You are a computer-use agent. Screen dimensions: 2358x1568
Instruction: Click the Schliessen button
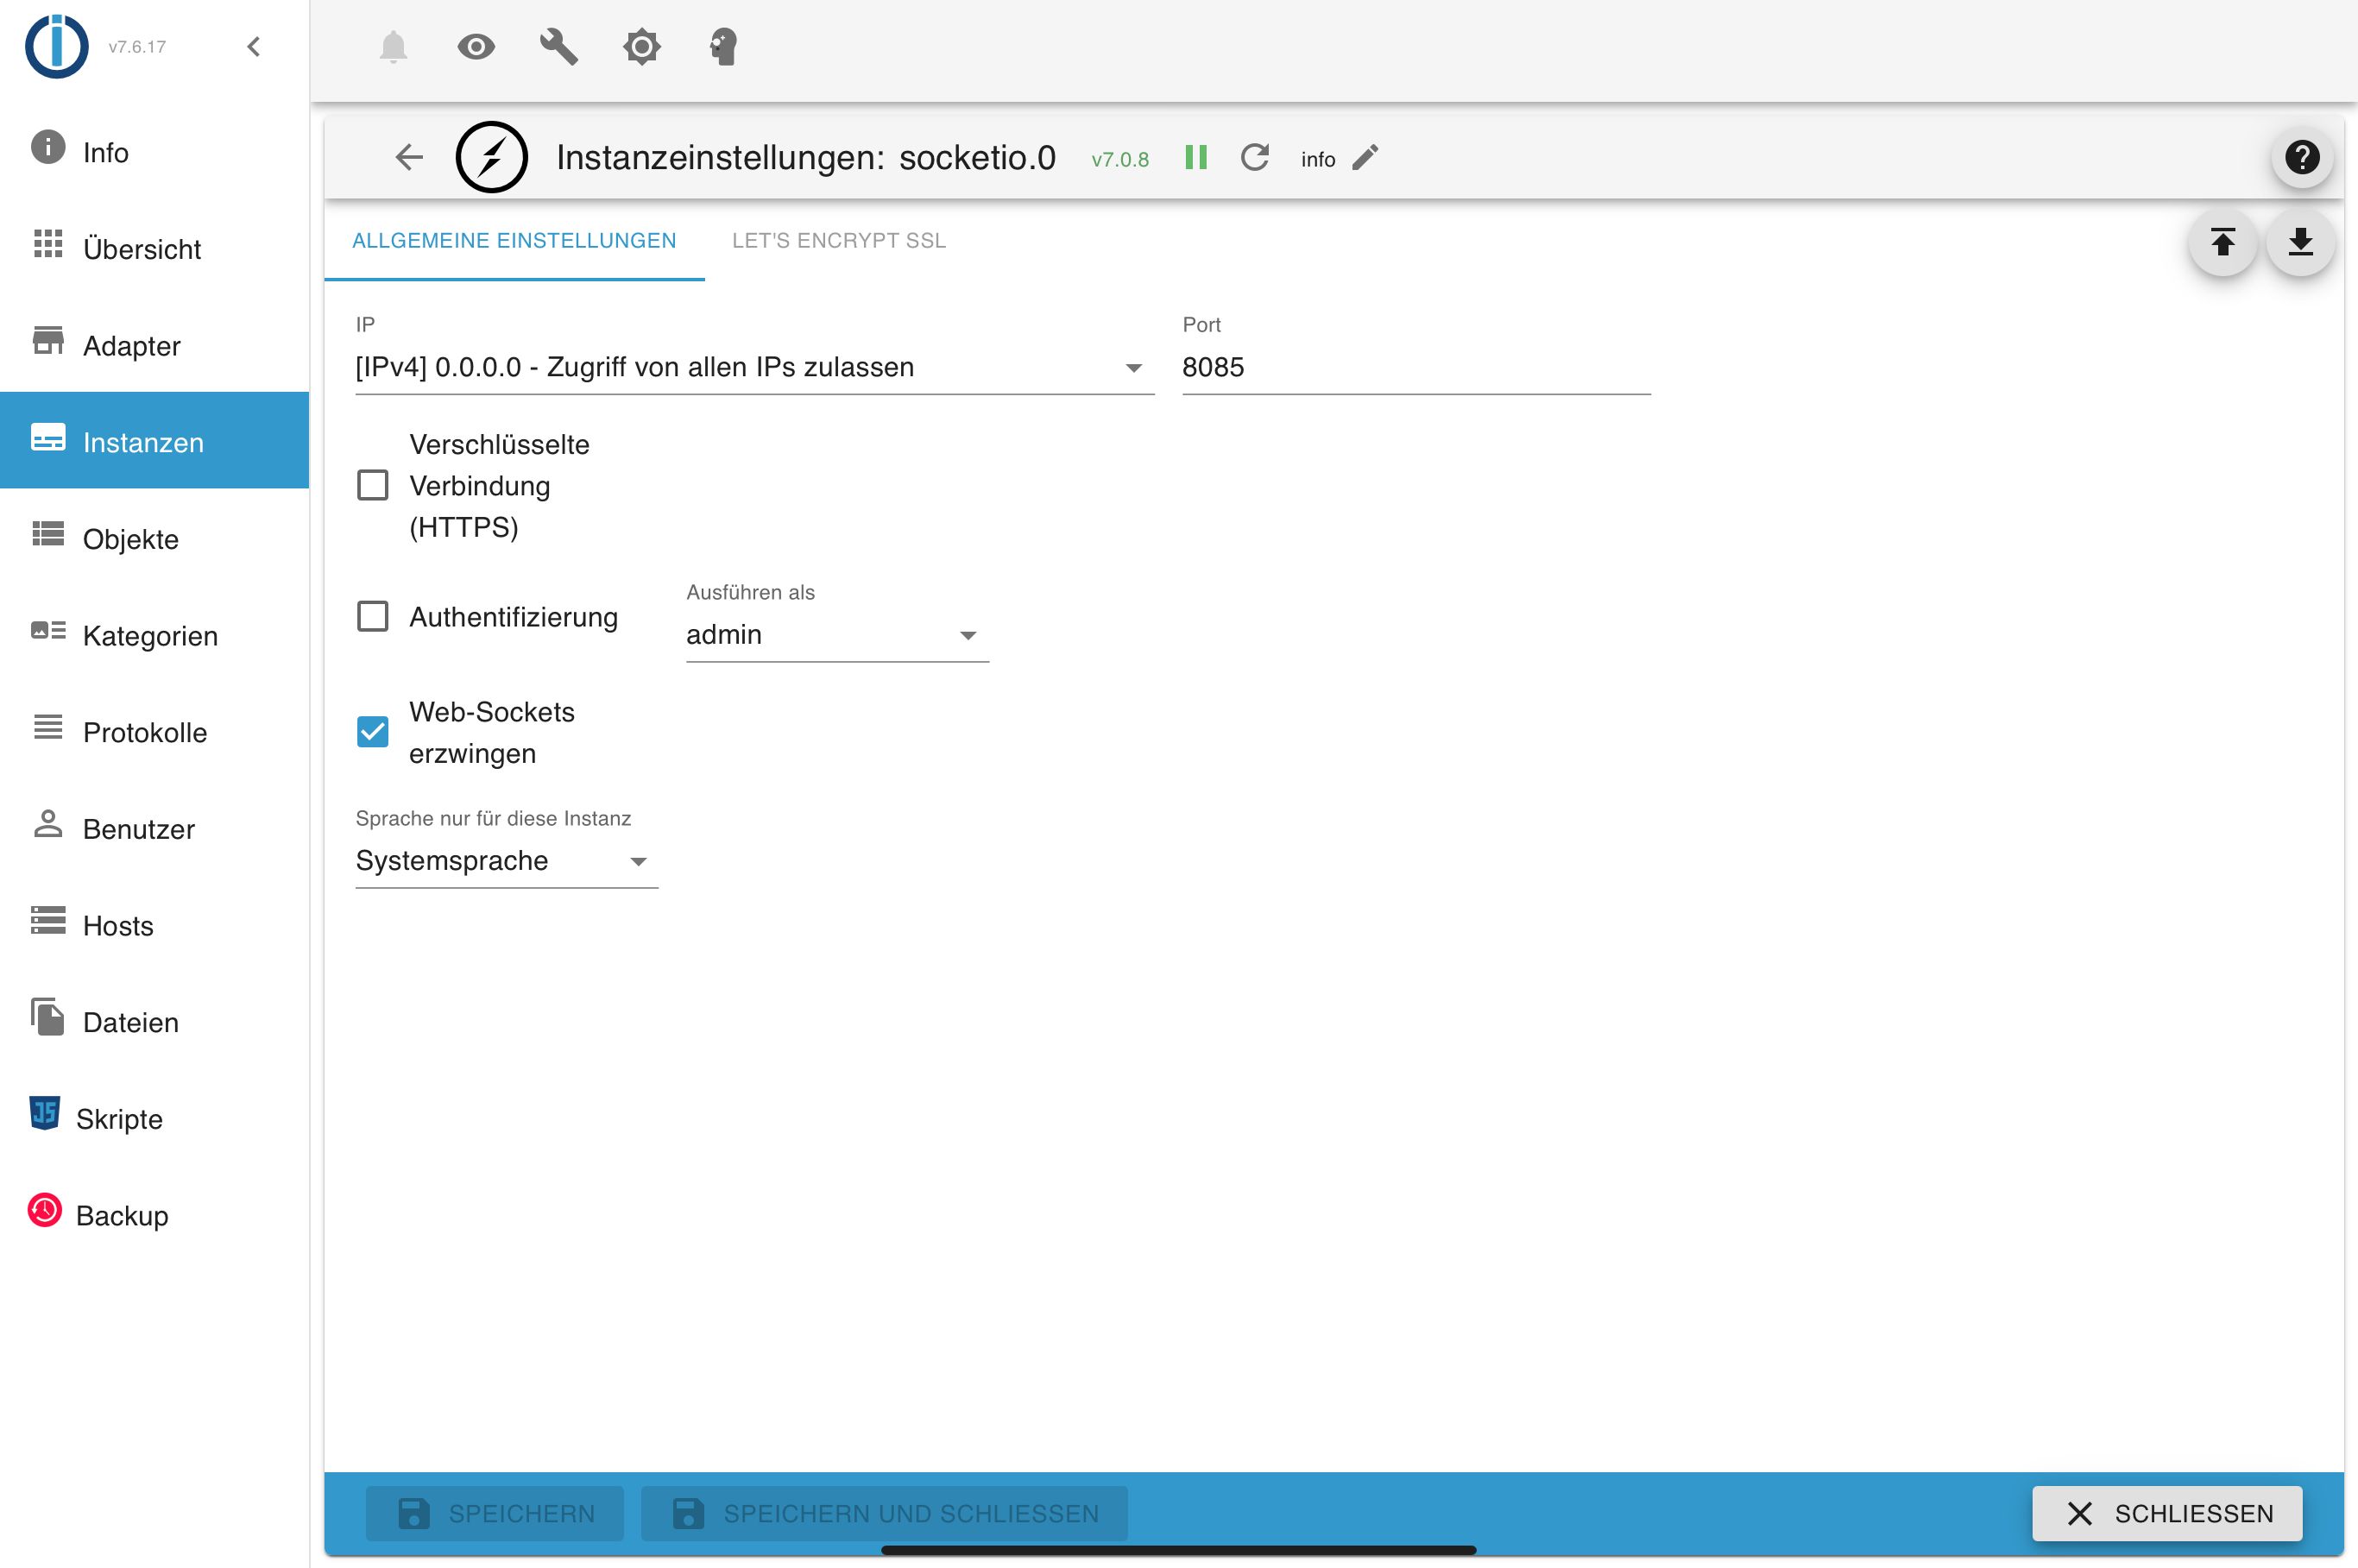pos(2167,1513)
